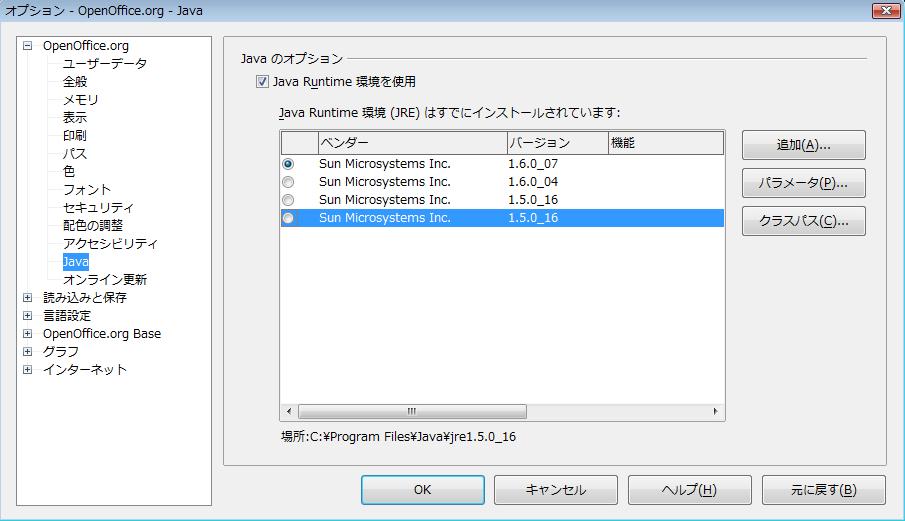Confirm settings with the OK button
This screenshot has width=905, height=521.
tap(422, 490)
